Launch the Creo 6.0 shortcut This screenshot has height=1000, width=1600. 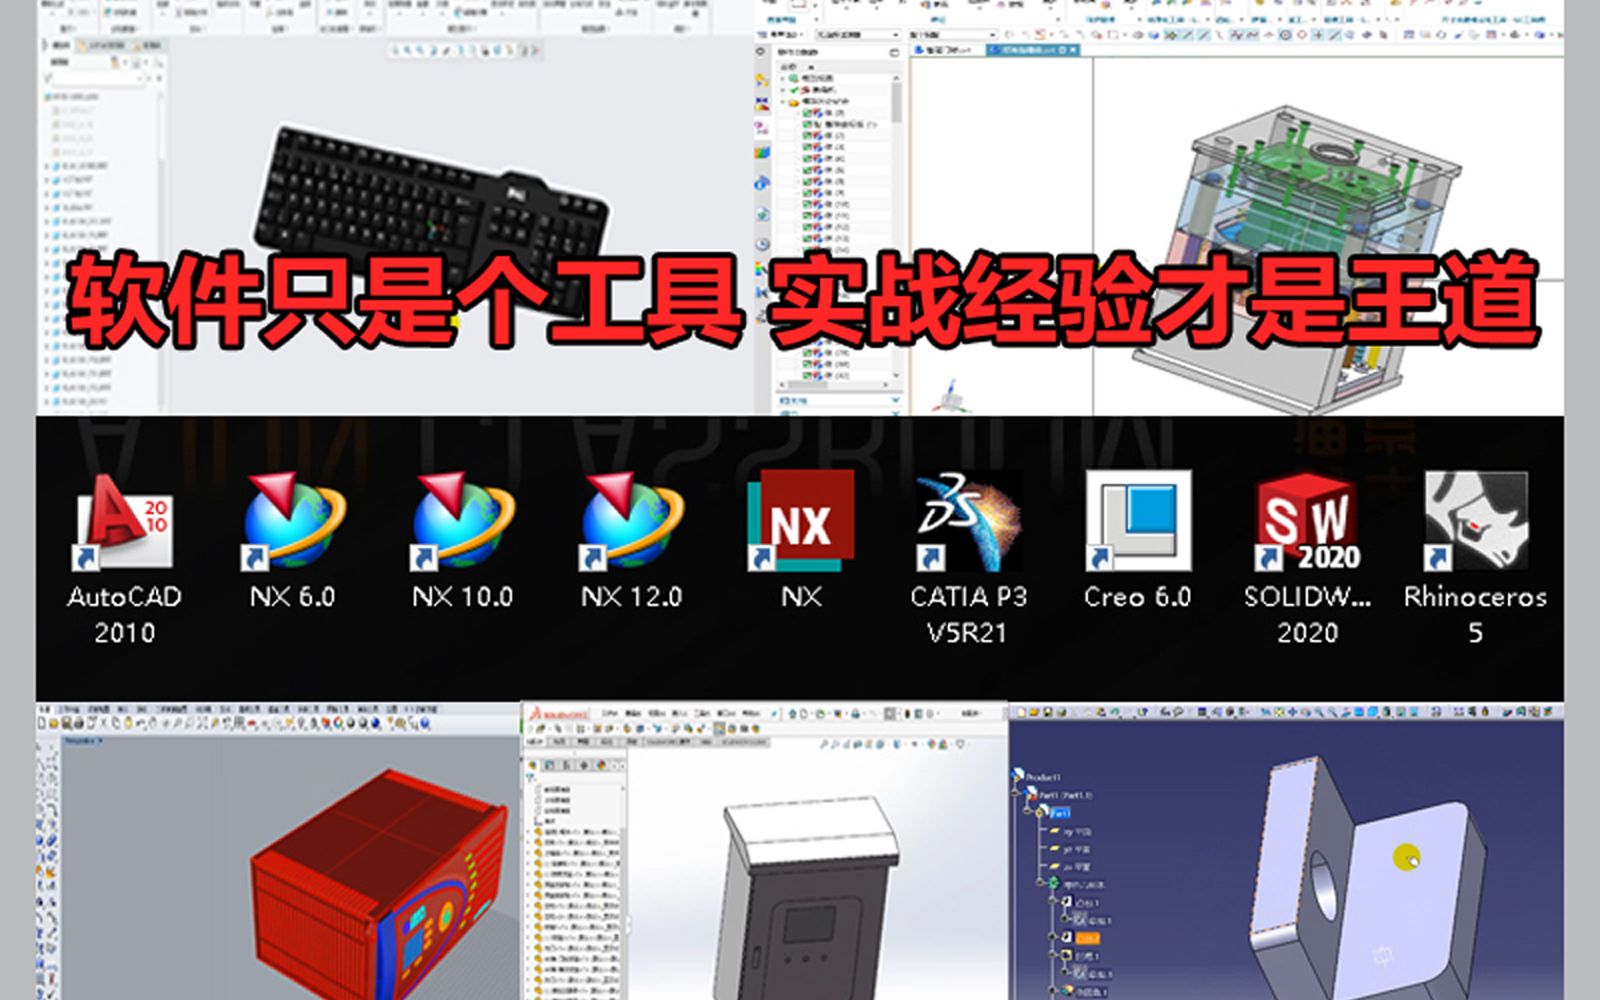pyautogui.click(x=1138, y=541)
